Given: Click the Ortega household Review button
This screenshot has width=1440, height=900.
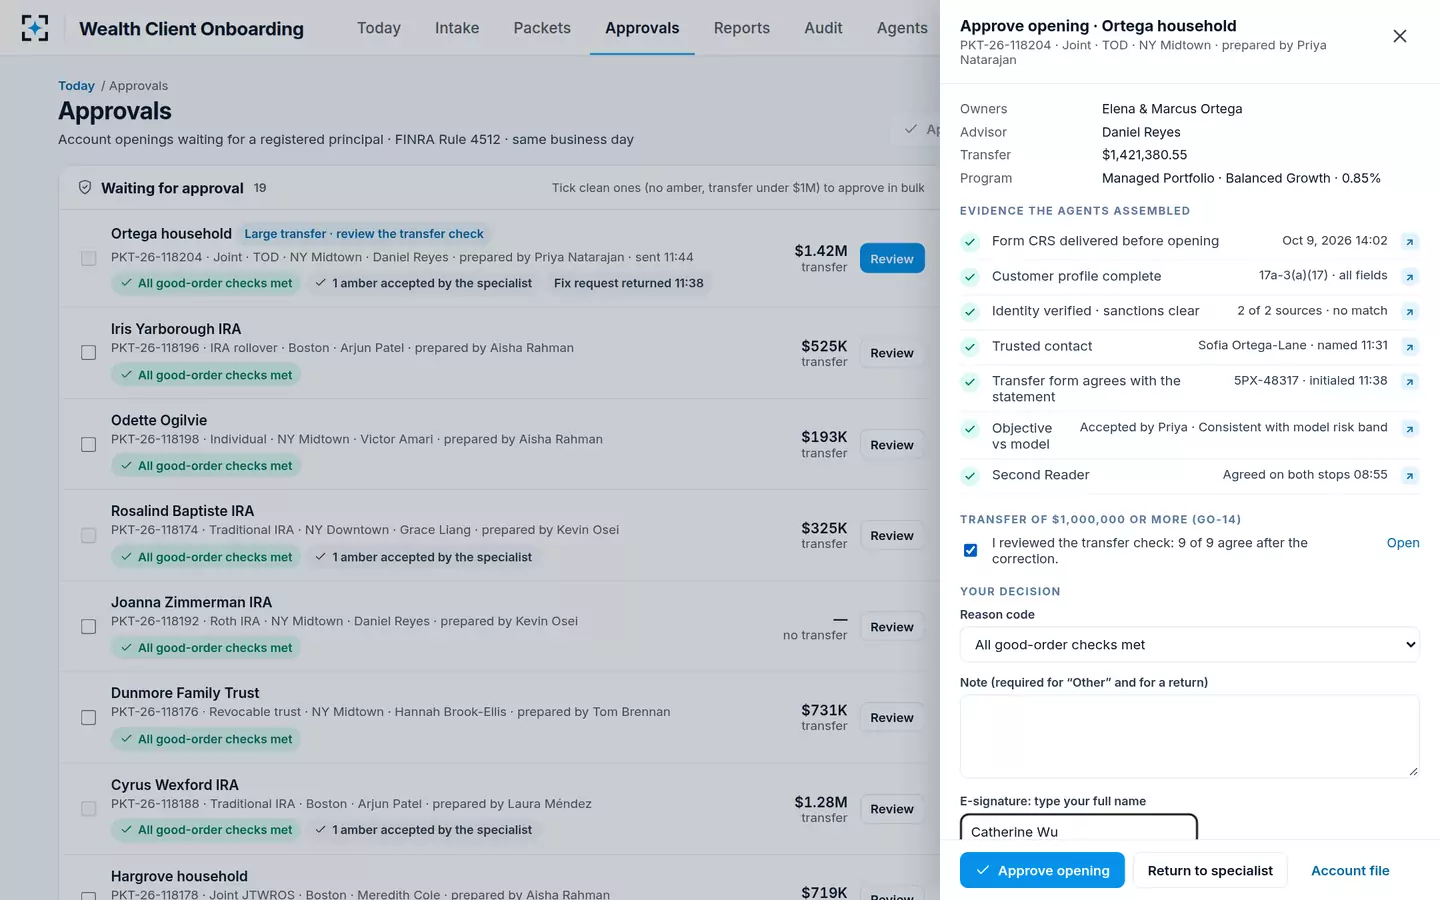Looking at the screenshot, I should point(892,259).
